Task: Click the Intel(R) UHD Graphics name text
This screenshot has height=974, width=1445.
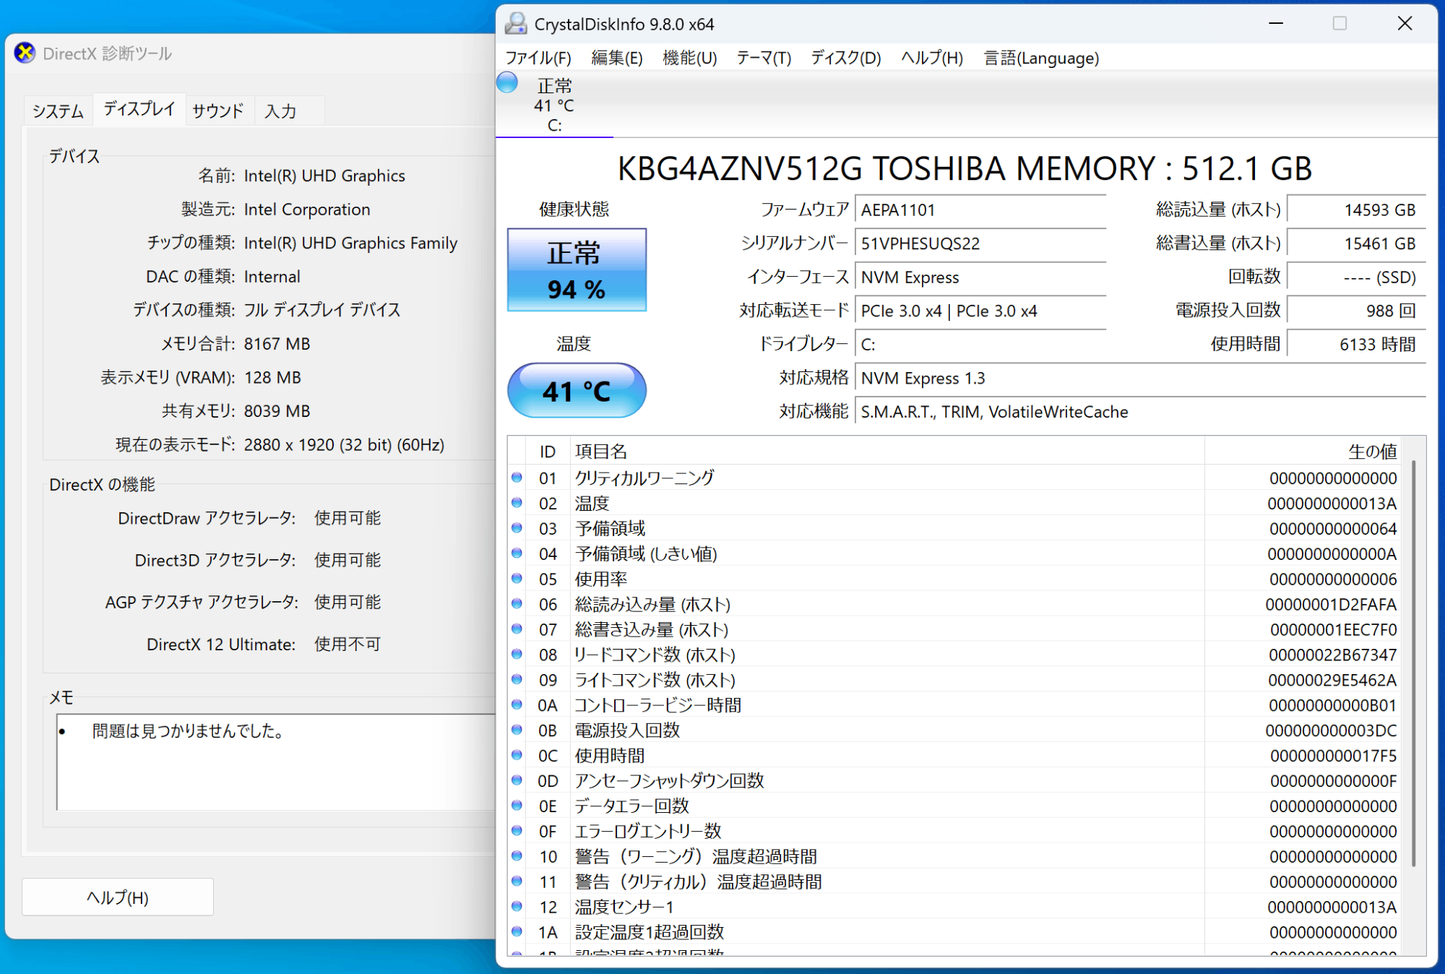Action: (325, 175)
